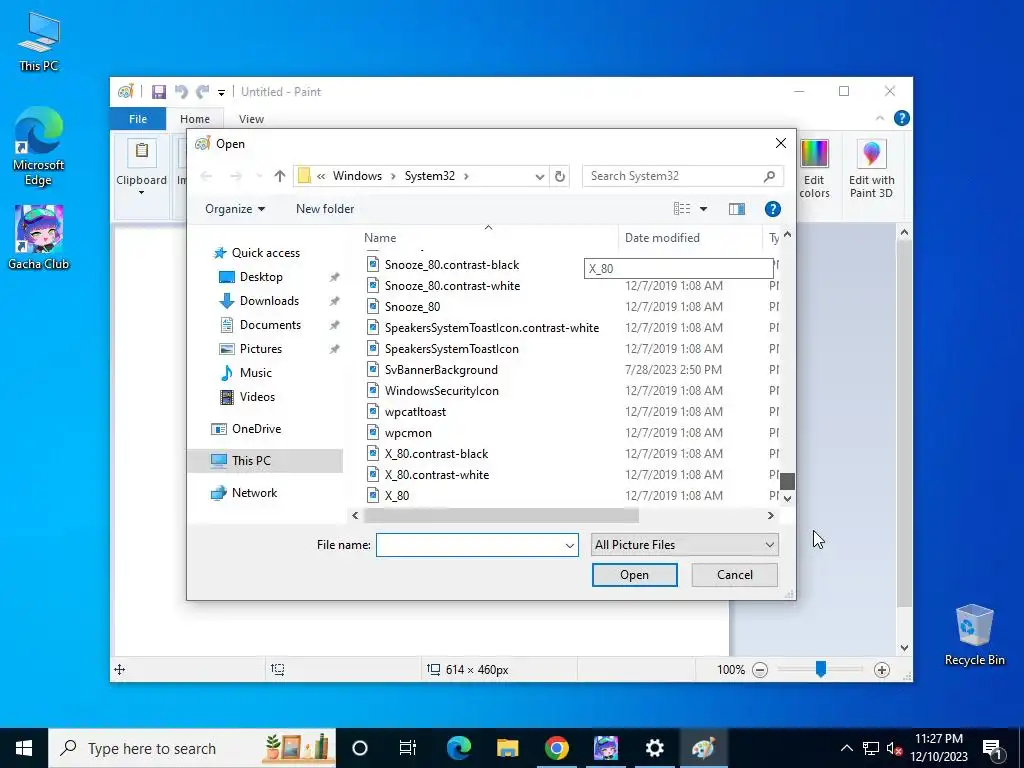The width and height of the screenshot is (1024, 768).
Task: Select file X_80.contrast-white
Action: [x=437, y=475]
